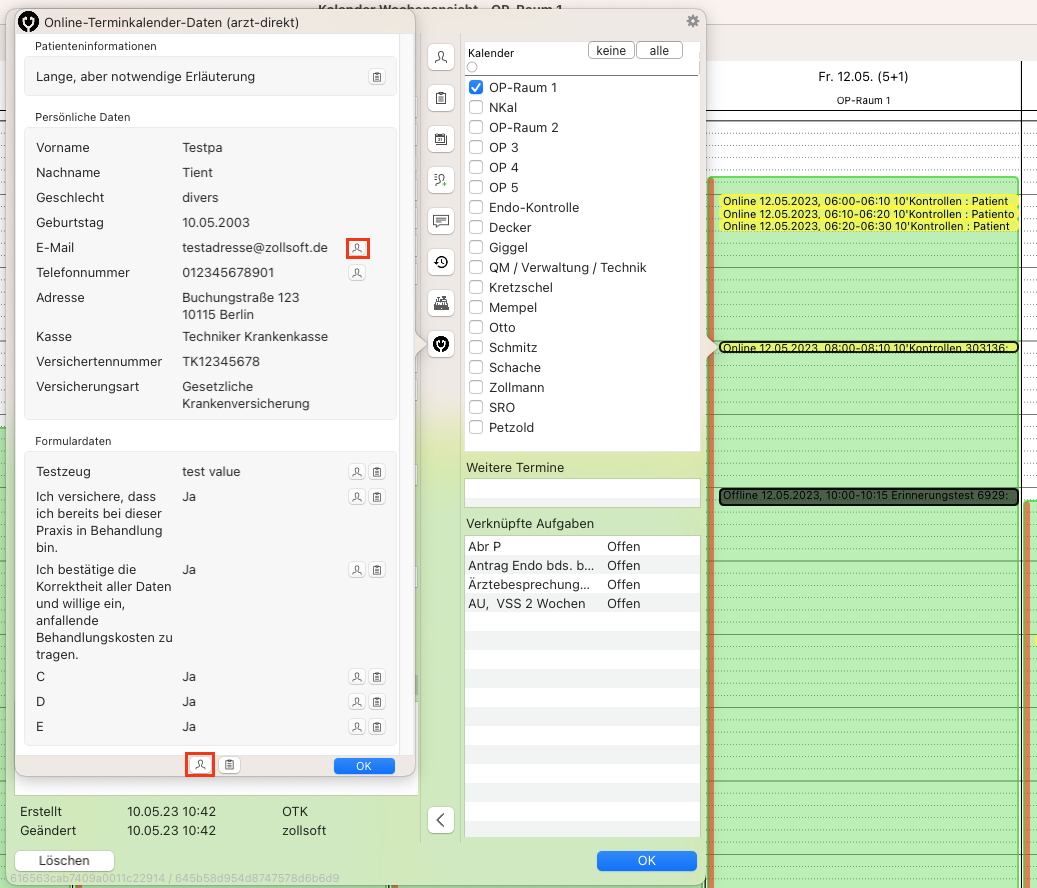Click transfer-all patient icon in bottom bar
This screenshot has height=888, width=1037.
click(200, 765)
